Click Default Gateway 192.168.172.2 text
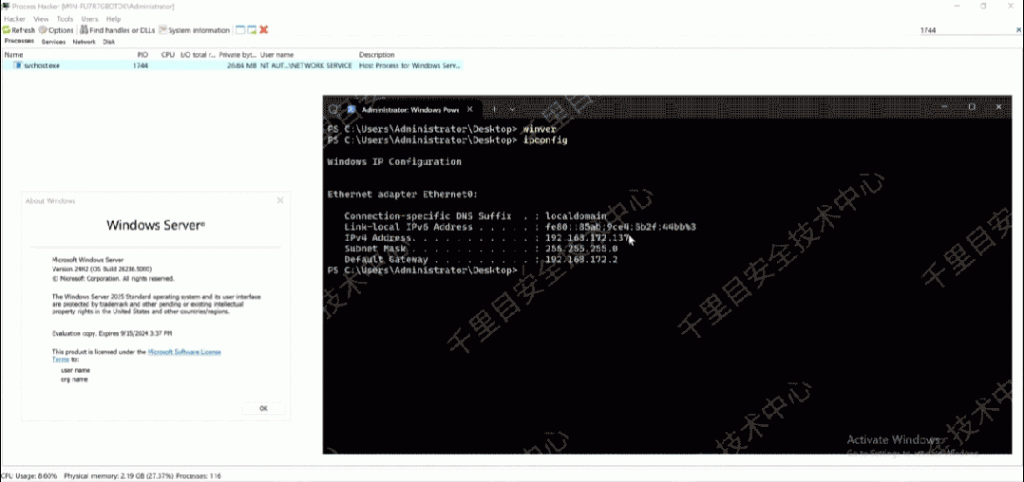This screenshot has width=1024, height=482. coord(581,260)
